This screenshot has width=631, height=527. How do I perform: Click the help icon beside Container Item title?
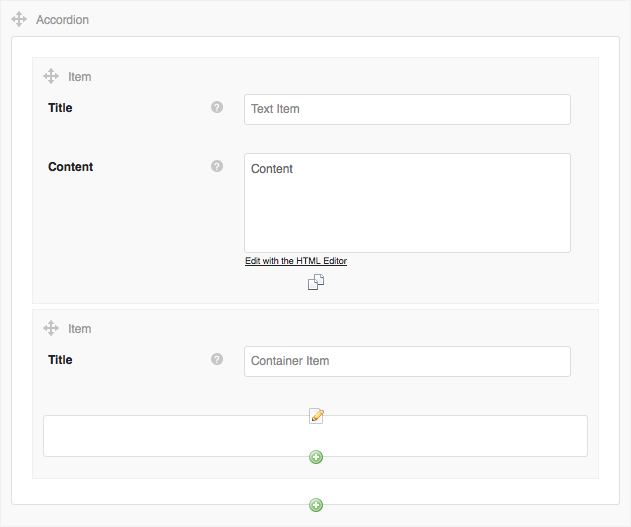tap(217, 359)
